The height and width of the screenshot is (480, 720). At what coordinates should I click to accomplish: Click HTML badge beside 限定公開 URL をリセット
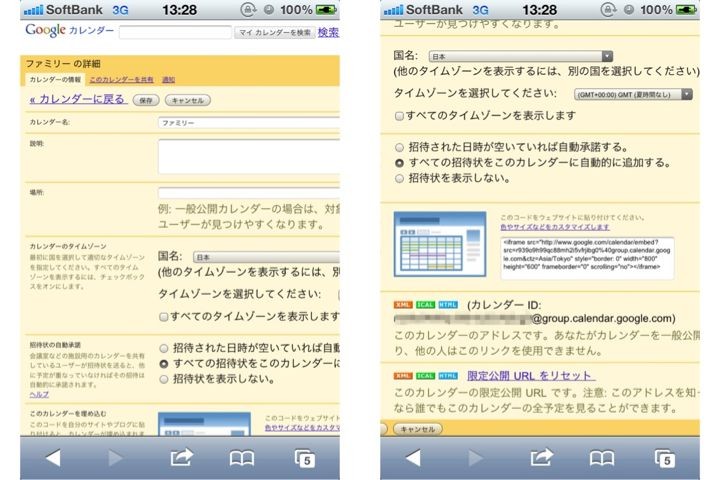[448, 376]
